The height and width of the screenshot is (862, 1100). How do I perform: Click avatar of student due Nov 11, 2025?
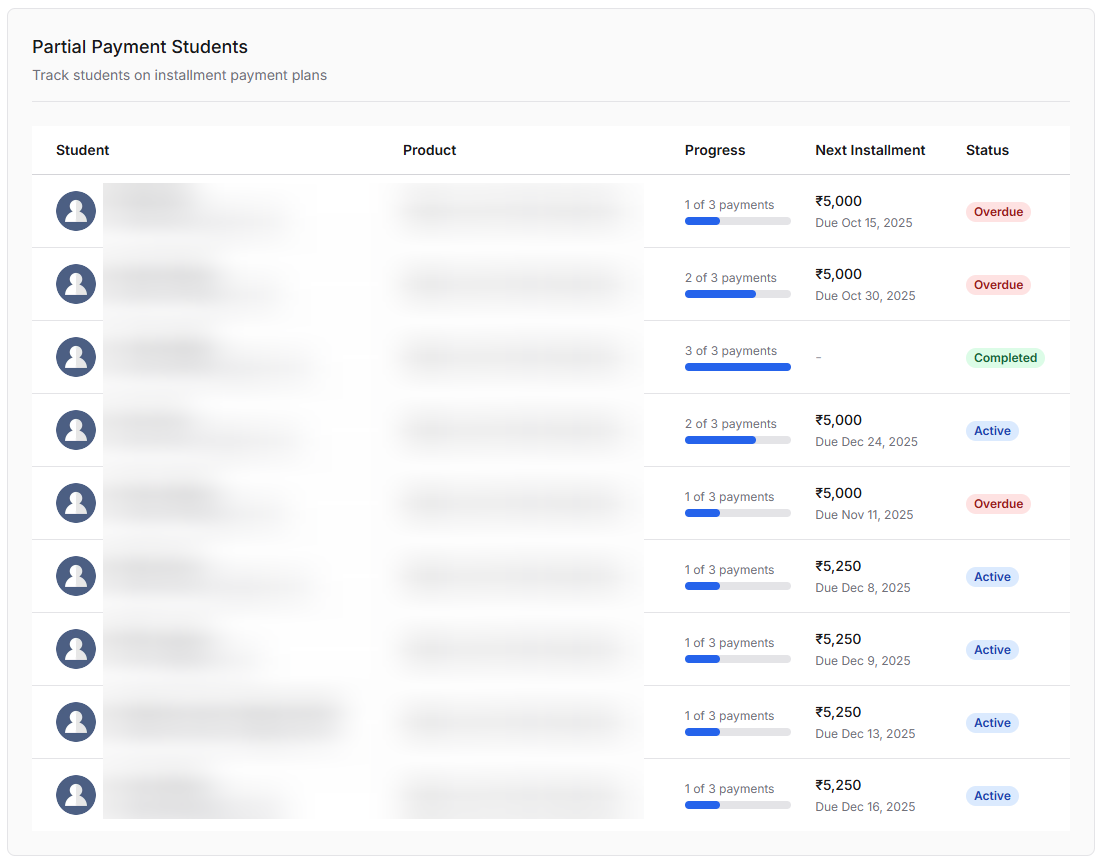pyautogui.click(x=76, y=503)
